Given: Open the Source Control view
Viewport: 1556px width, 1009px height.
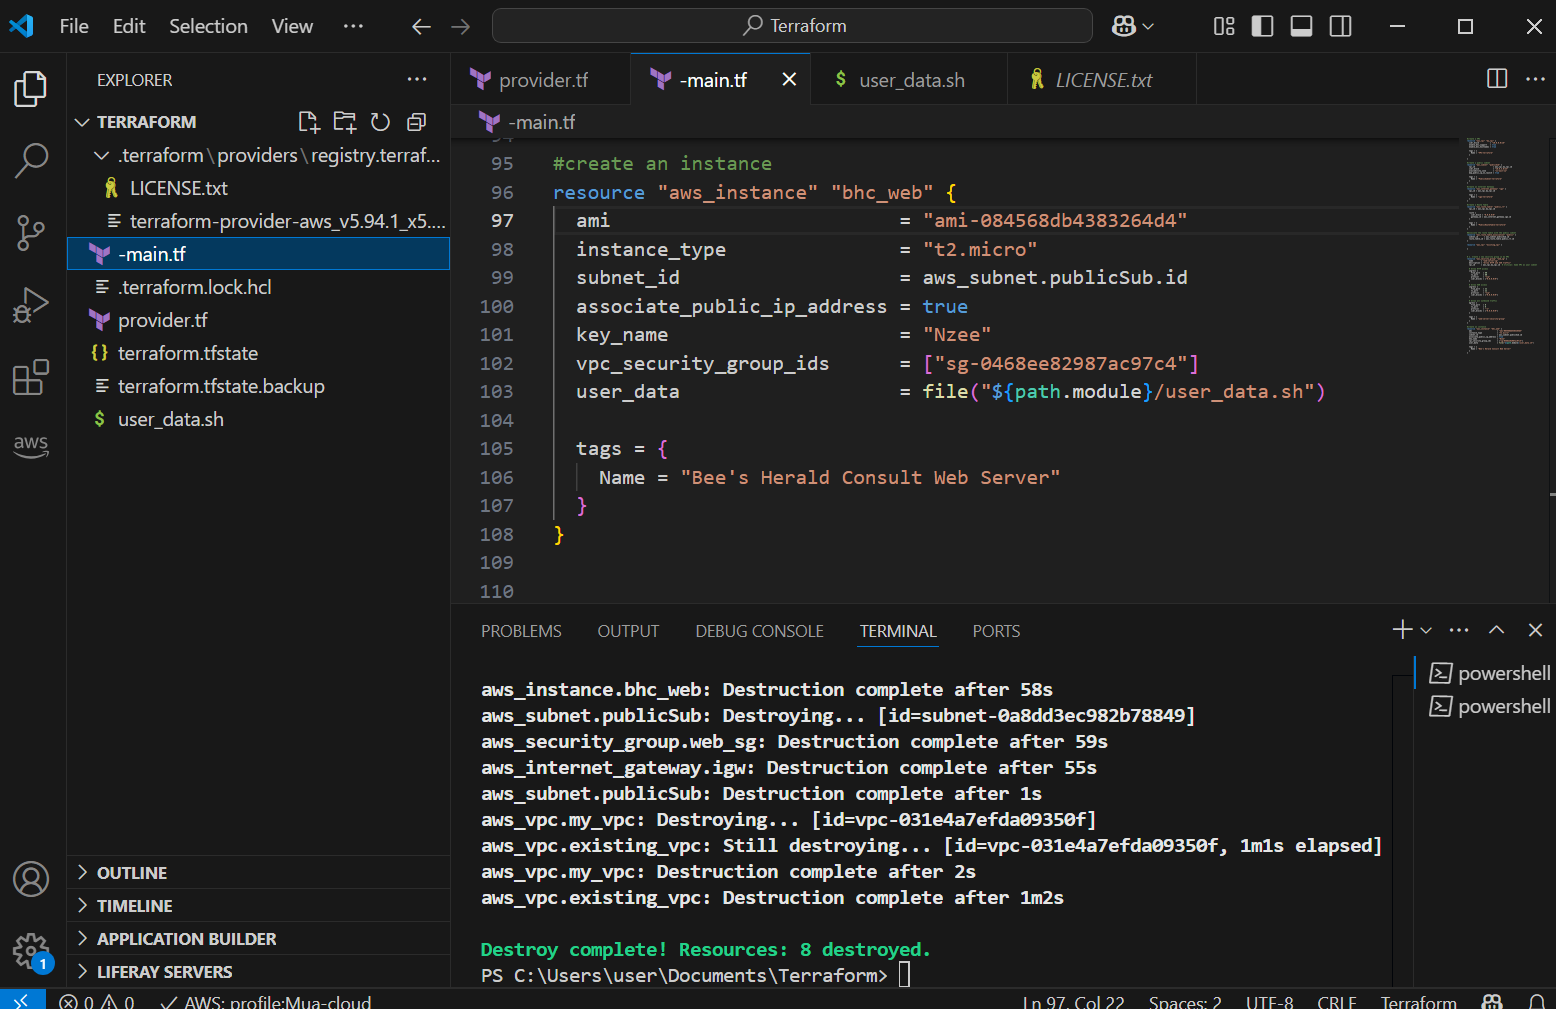Looking at the screenshot, I should click(31, 233).
